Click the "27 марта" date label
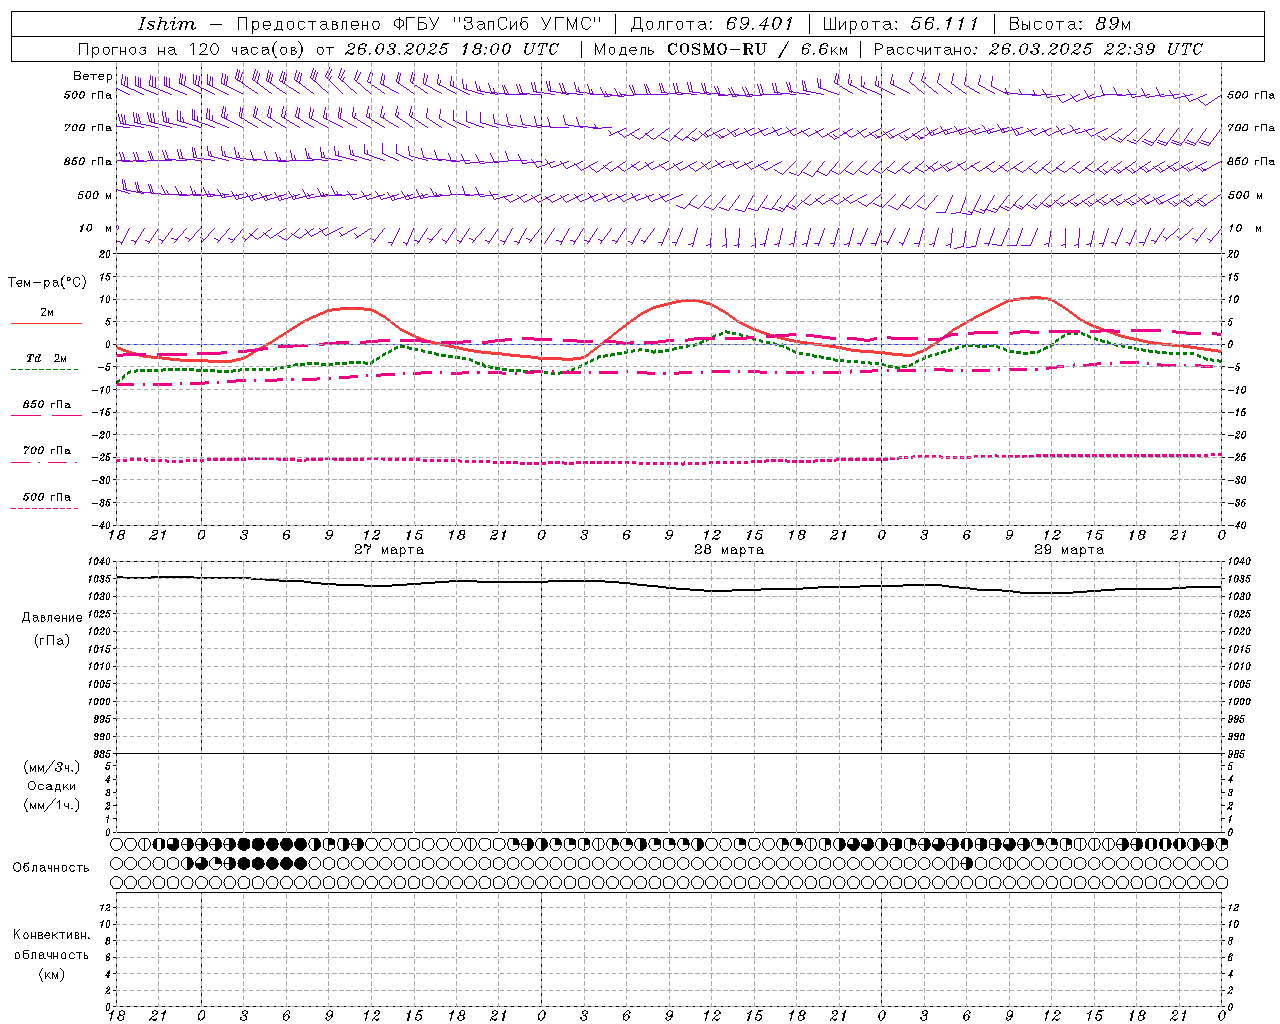 click(389, 550)
